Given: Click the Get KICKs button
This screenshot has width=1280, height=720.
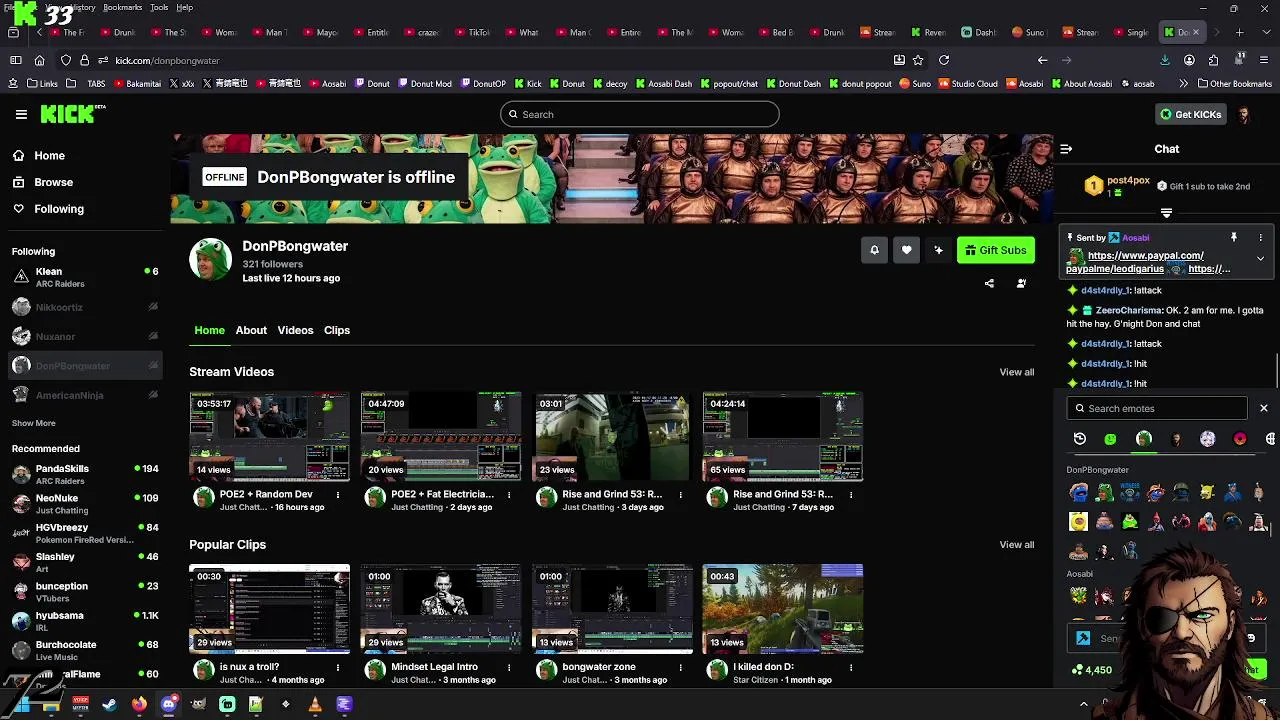Looking at the screenshot, I should coord(1191,114).
